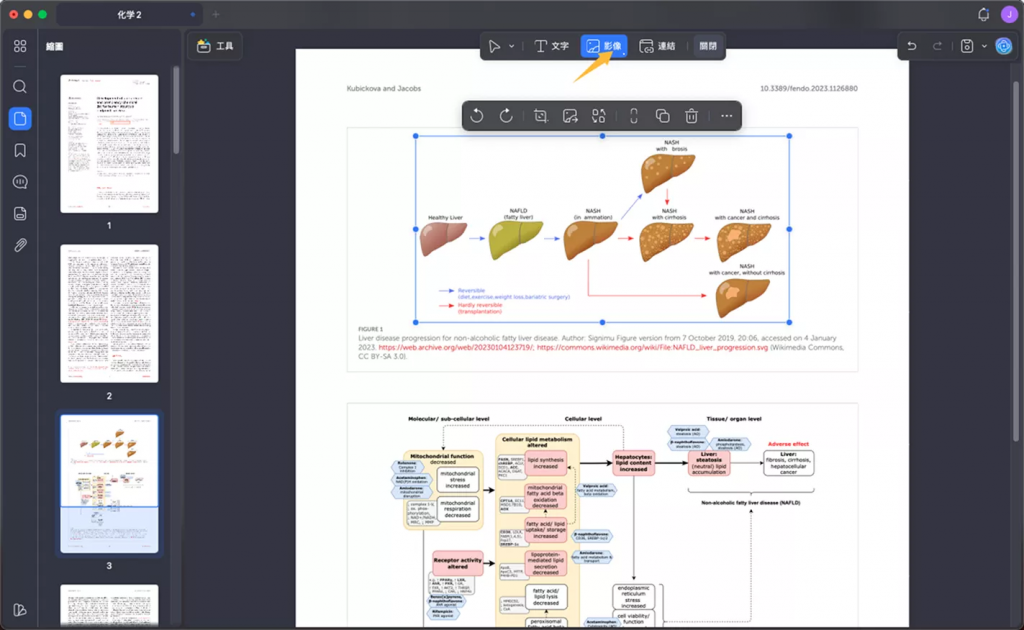Click the DOI 10.3389/fendo.2023.1126880 text
Image resolution: width=1024 pixels, height=630 pixels.
(808, 88)
